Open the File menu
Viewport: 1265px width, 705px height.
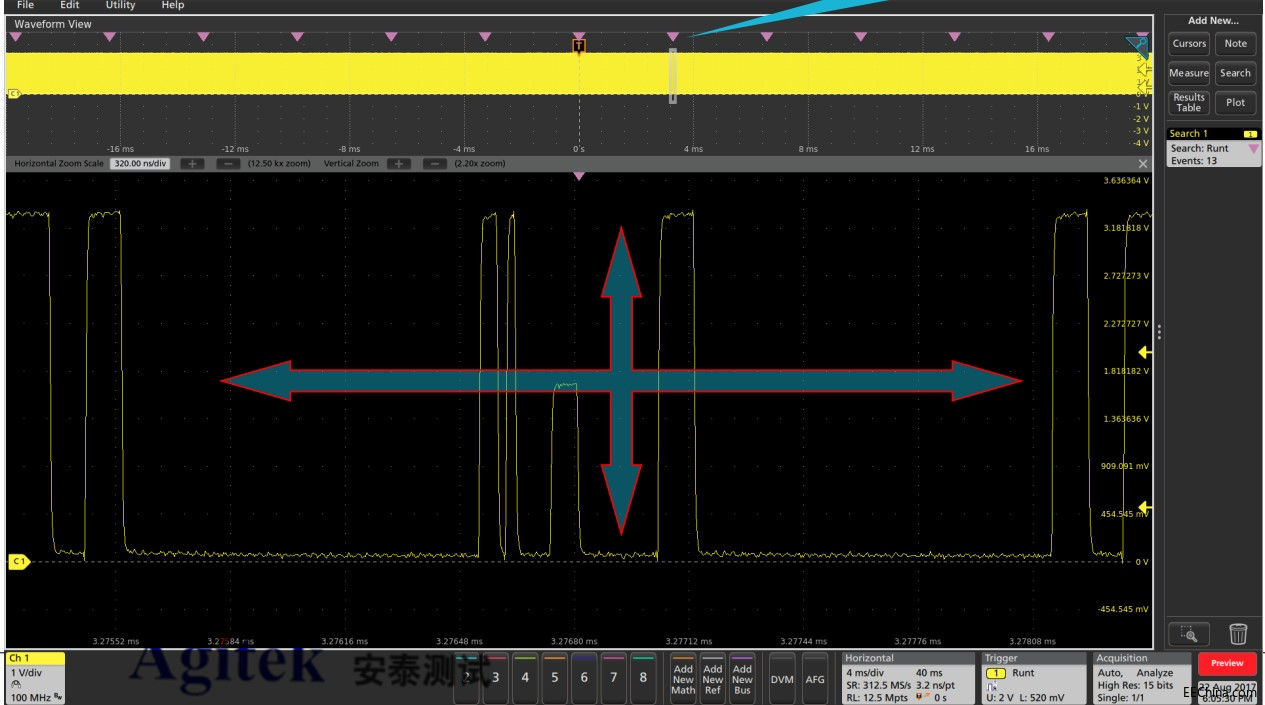click(x=25, y=5)
